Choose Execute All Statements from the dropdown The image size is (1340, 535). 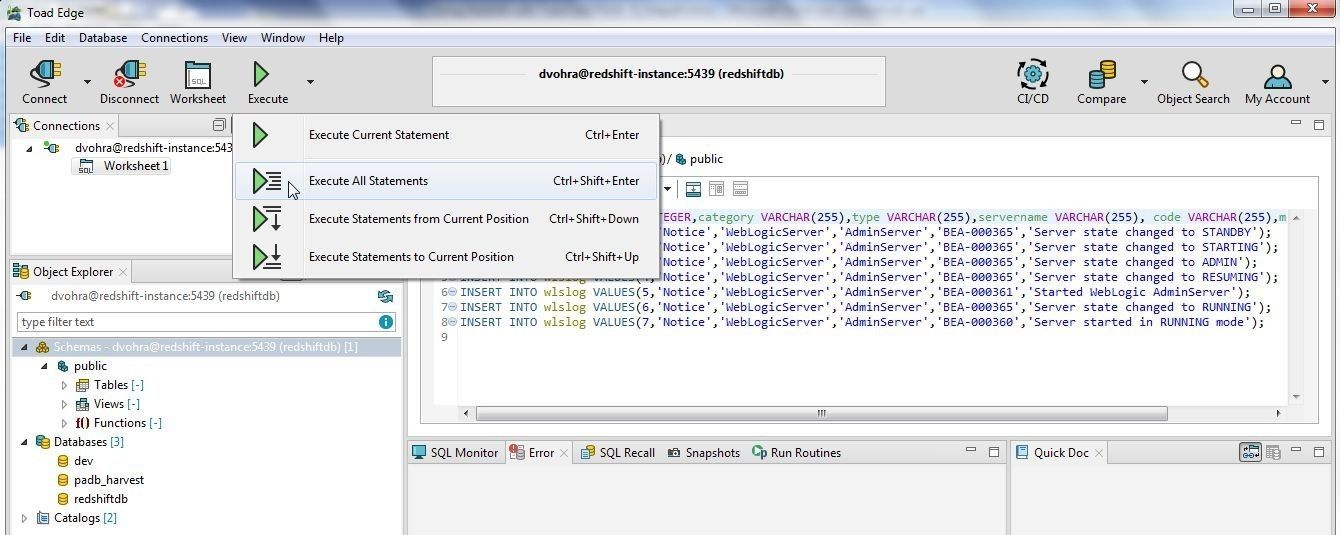coord(446,181)
